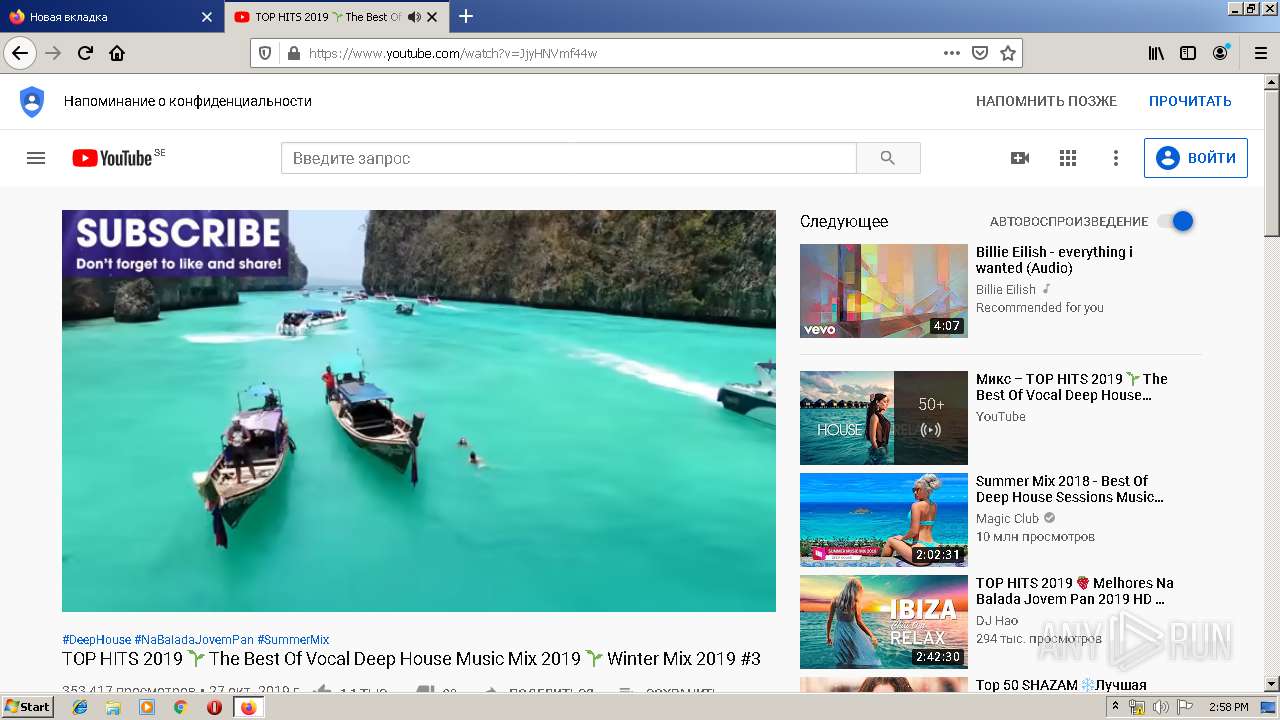
Task: Open TOP HITS 2019 Melhores Na Balada title
Action: [x=1075, y=591]
